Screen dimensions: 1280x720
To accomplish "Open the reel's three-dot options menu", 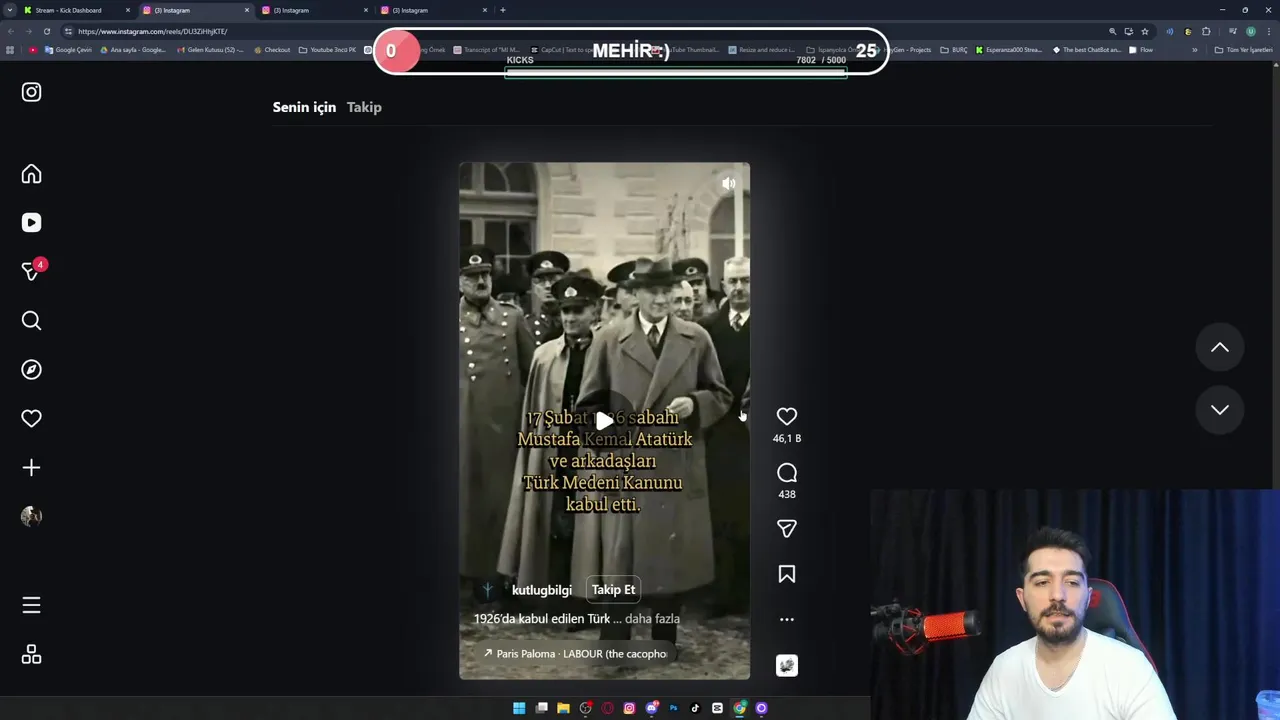I will (x=787, y=620).
